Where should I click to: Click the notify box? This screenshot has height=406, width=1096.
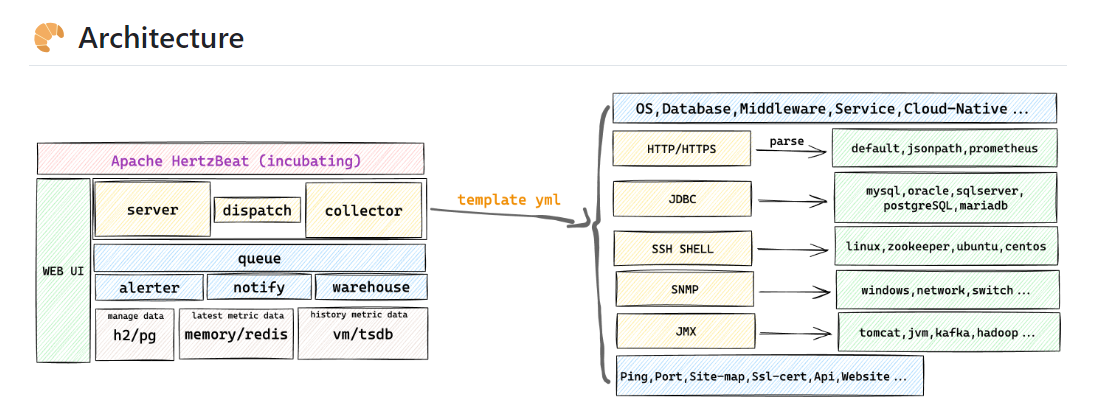(x=259, y=287)
